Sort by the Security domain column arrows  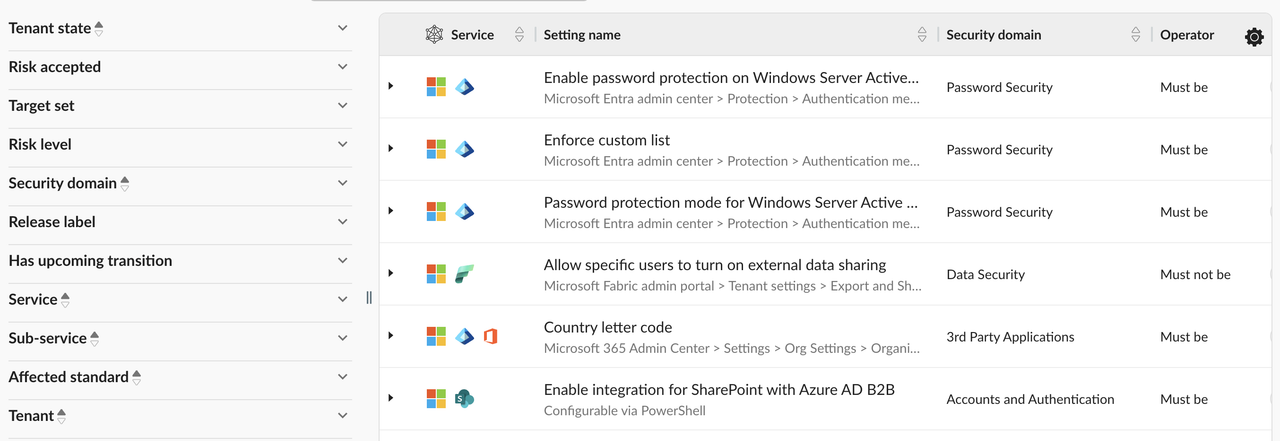[x=1135, y=35]
